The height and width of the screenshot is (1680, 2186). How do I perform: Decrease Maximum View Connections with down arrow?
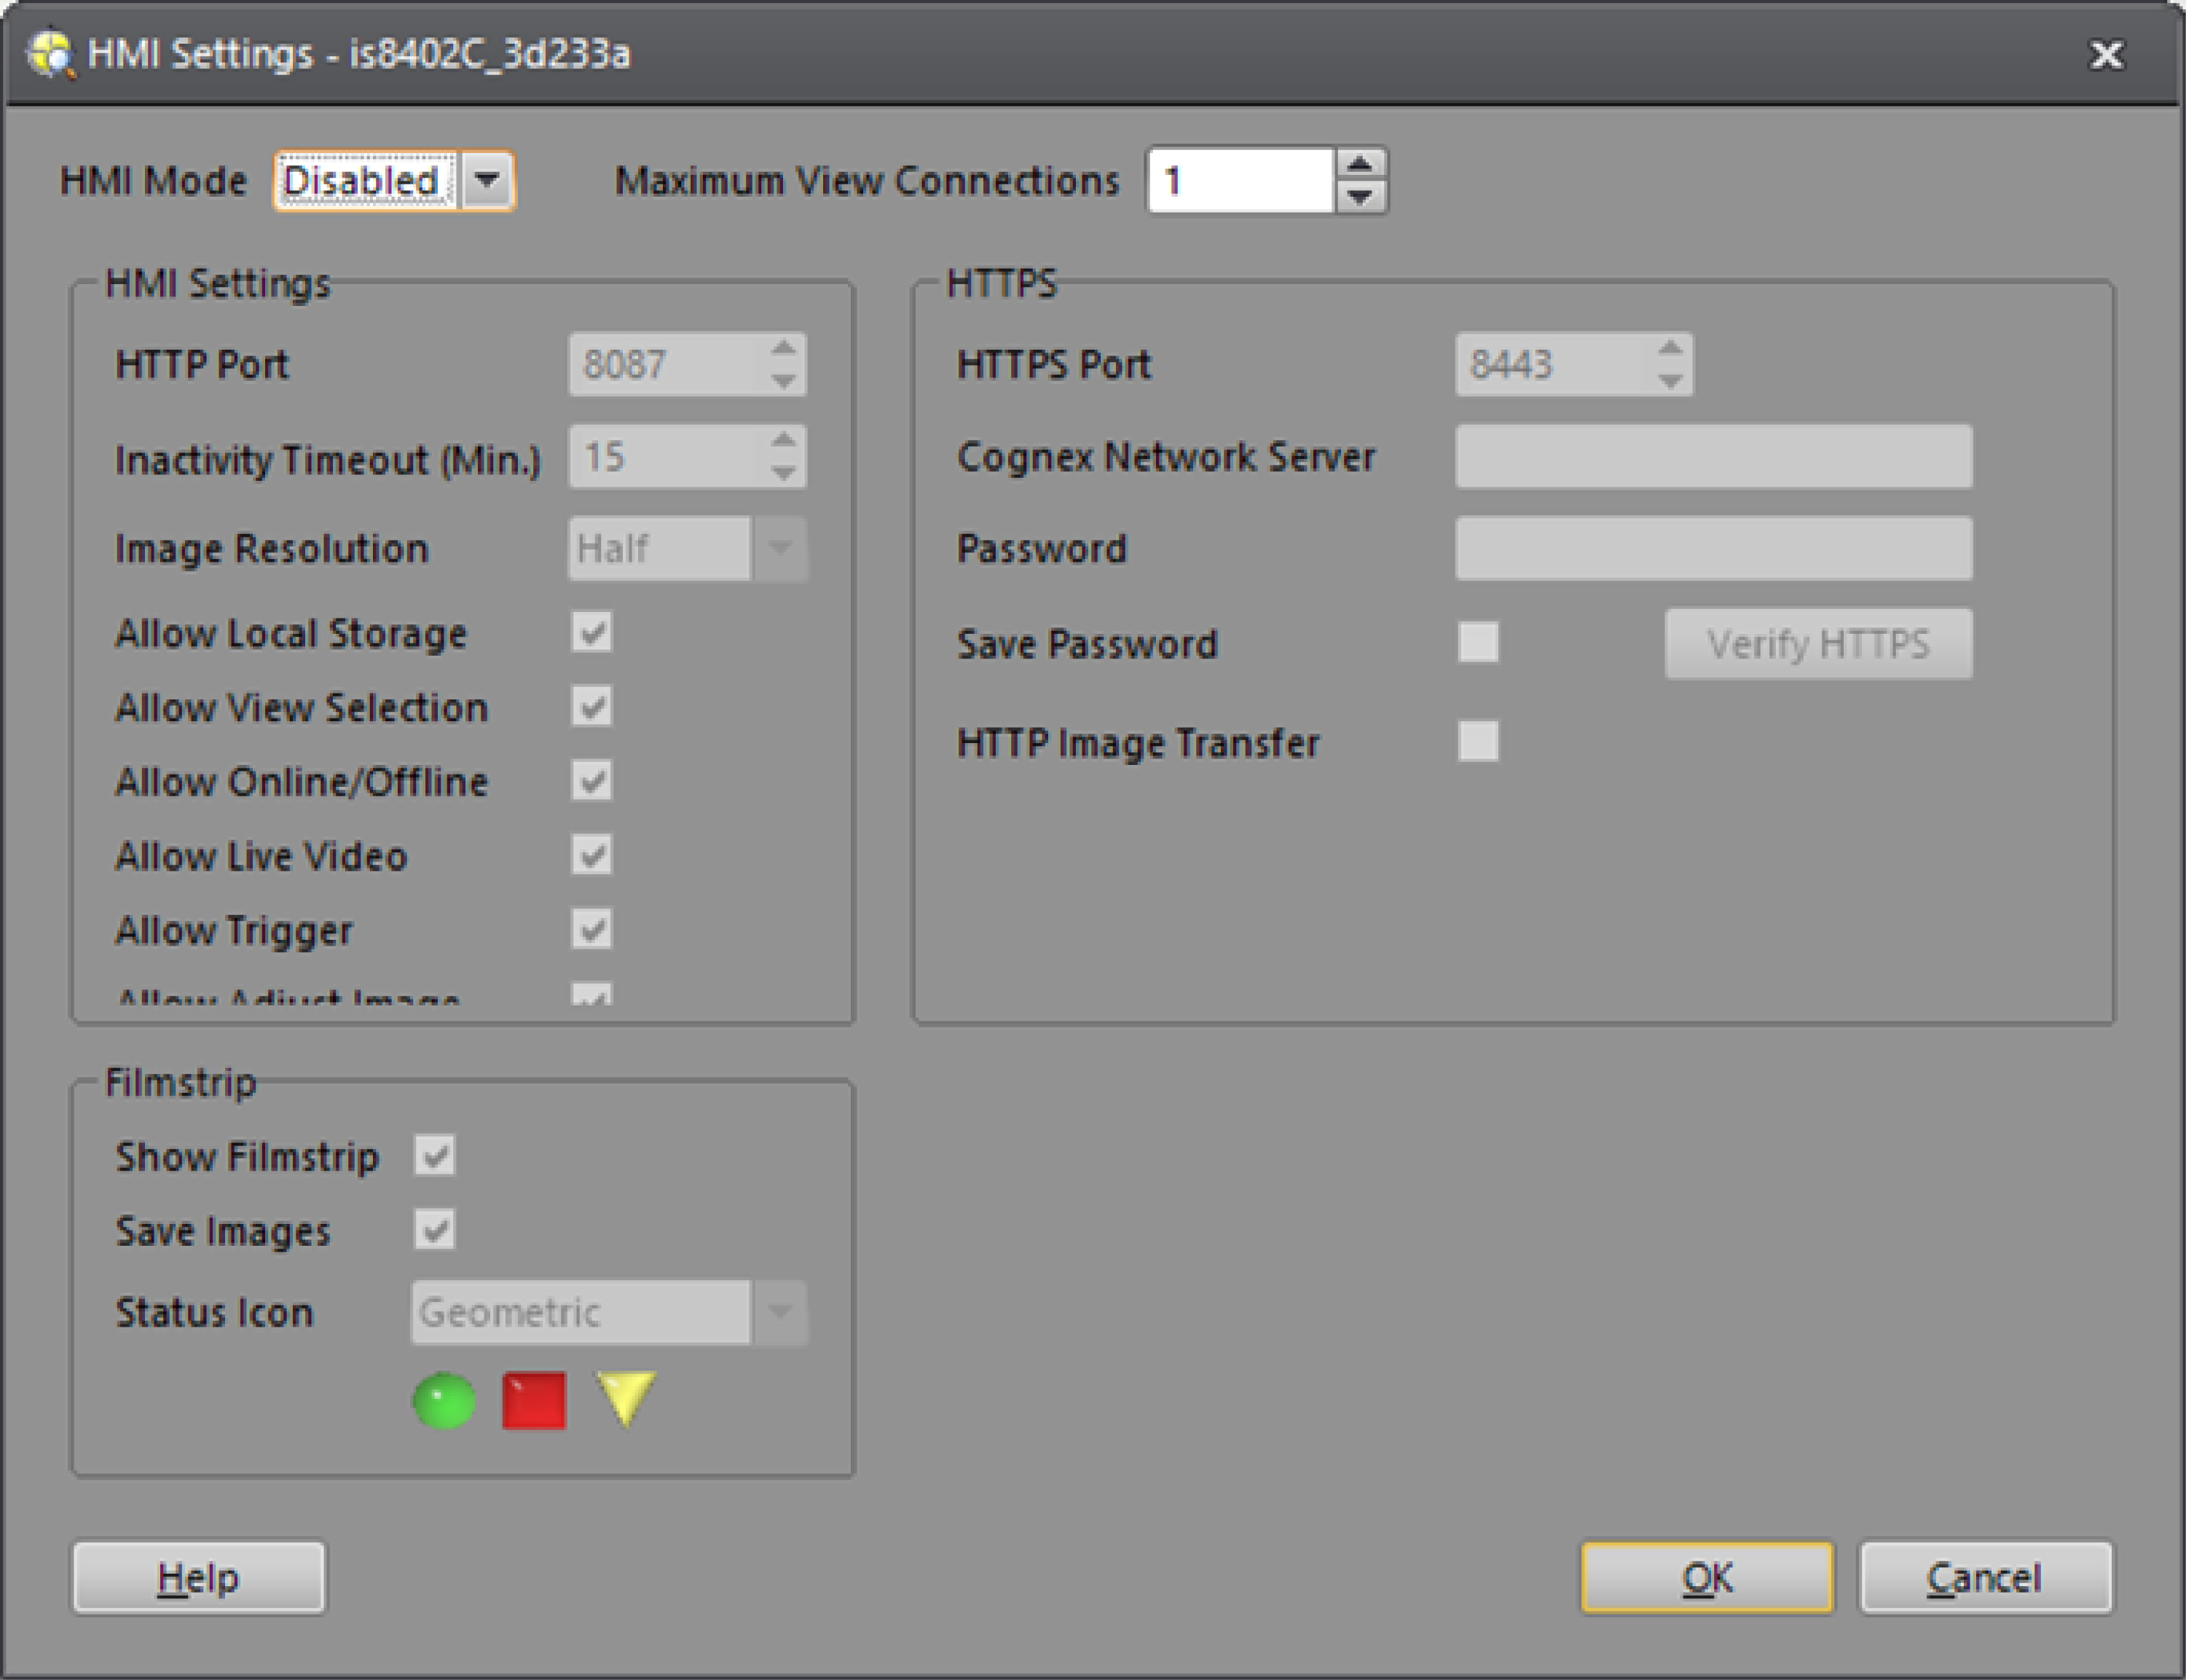1360,196
